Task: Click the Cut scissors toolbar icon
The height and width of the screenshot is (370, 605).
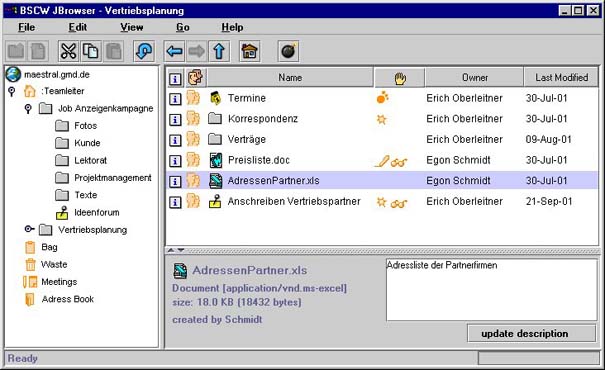Action: point(69,51)
